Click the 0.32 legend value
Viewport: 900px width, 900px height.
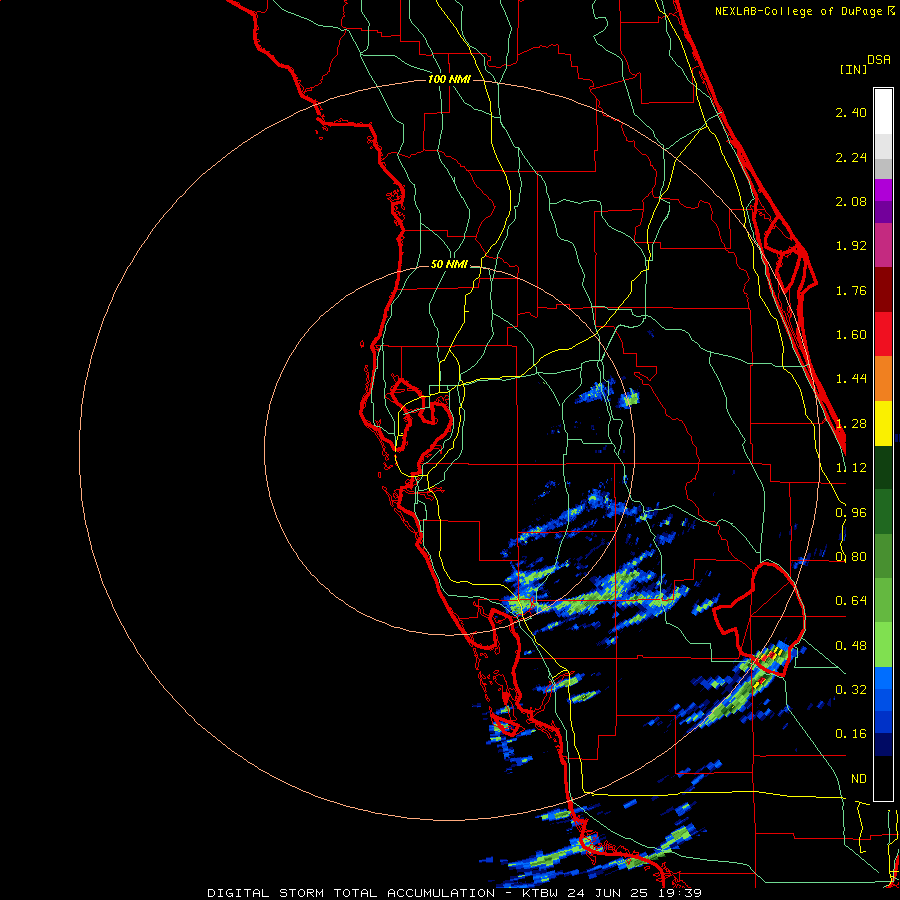851,690
